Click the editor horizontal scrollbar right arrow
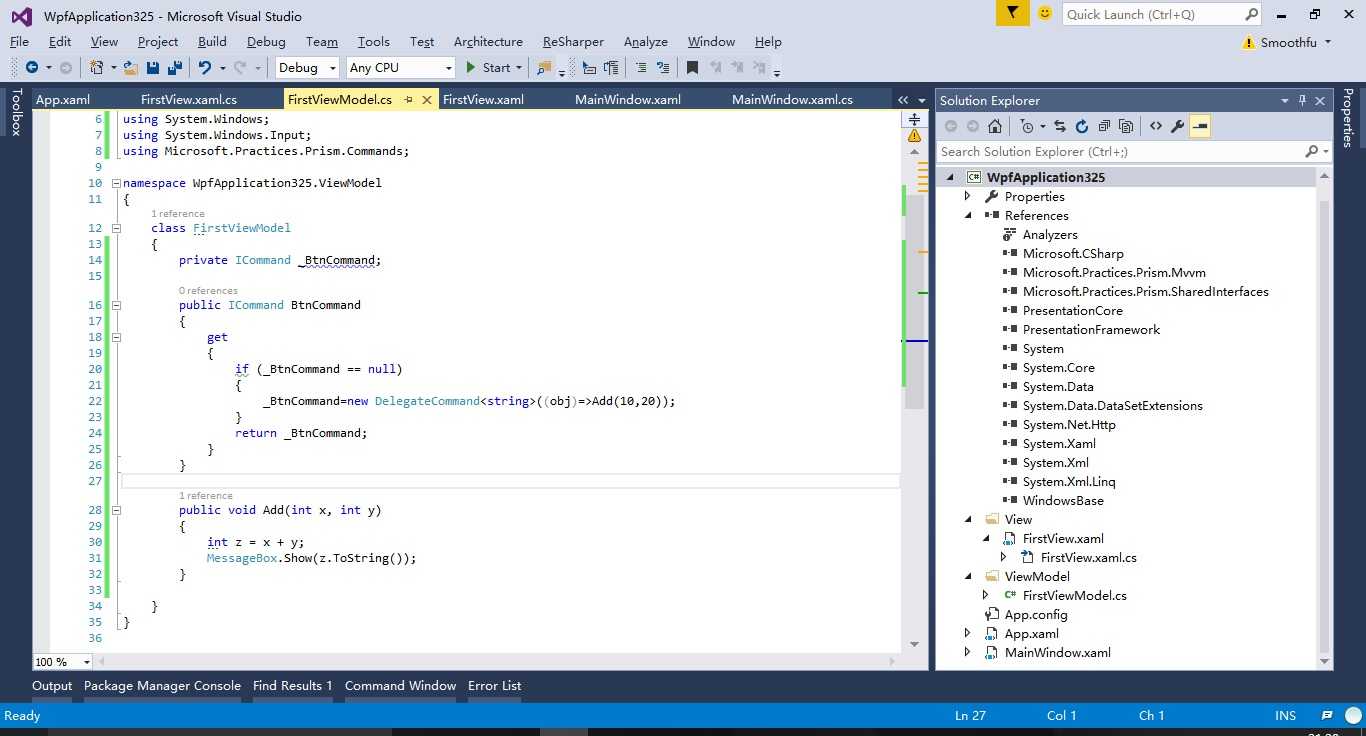1366x736 pixels. [x=894, y=662]
